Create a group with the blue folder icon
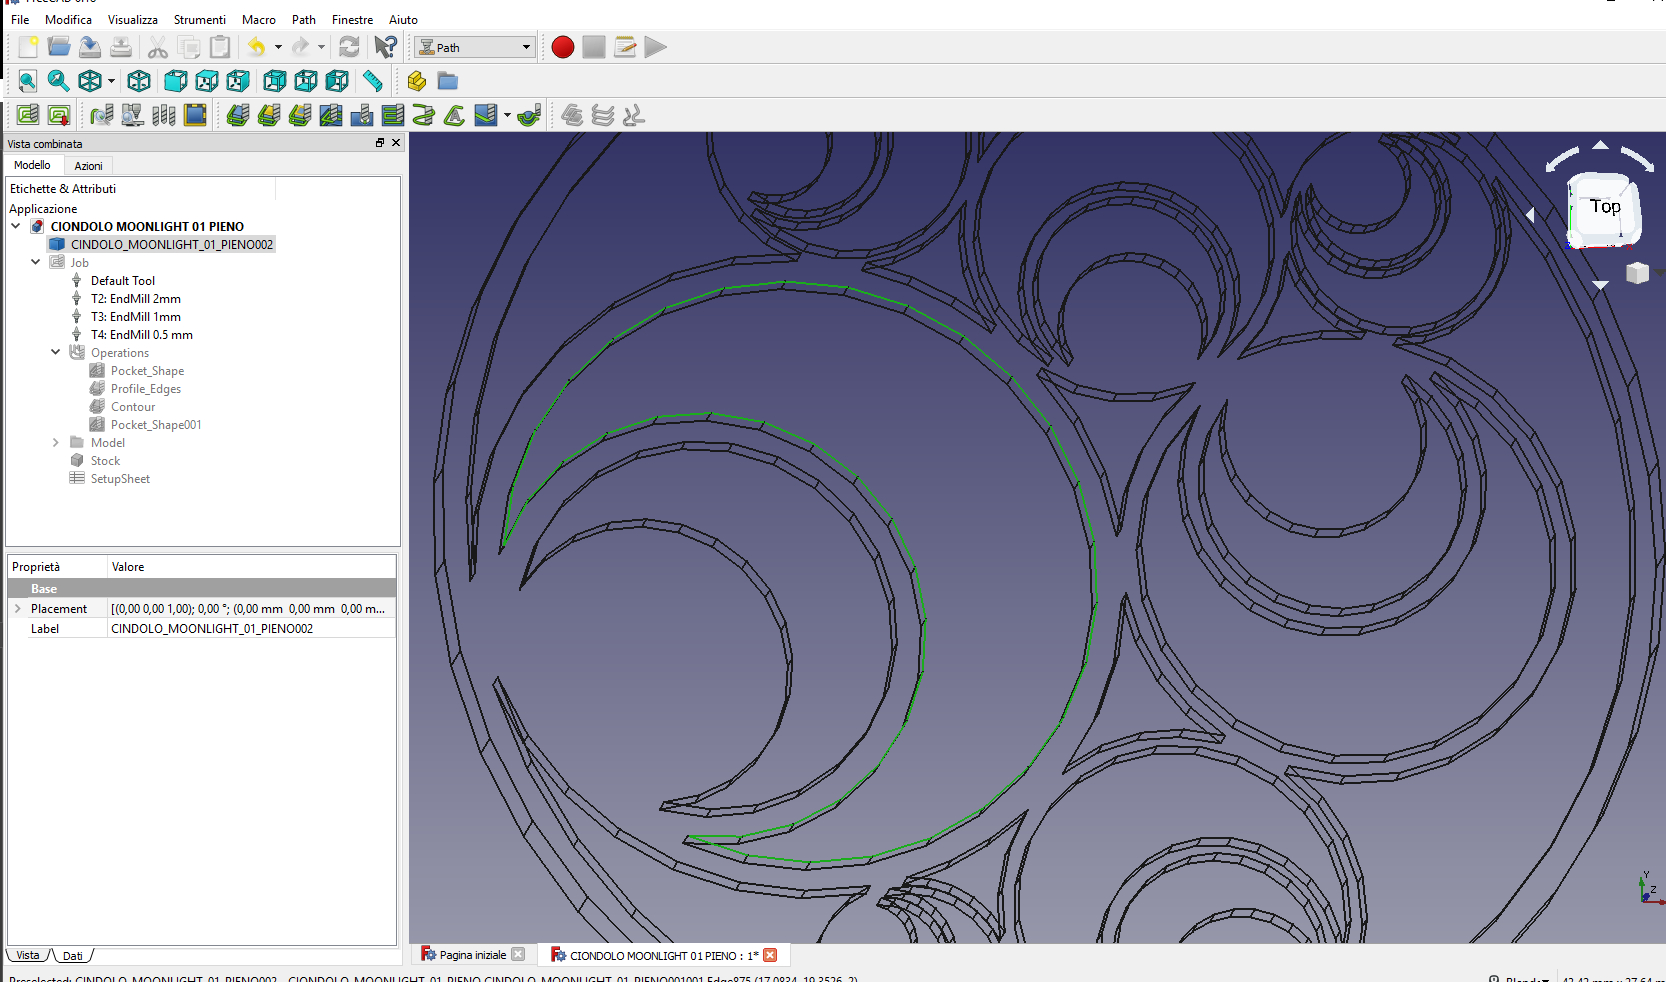 (448, 81)
